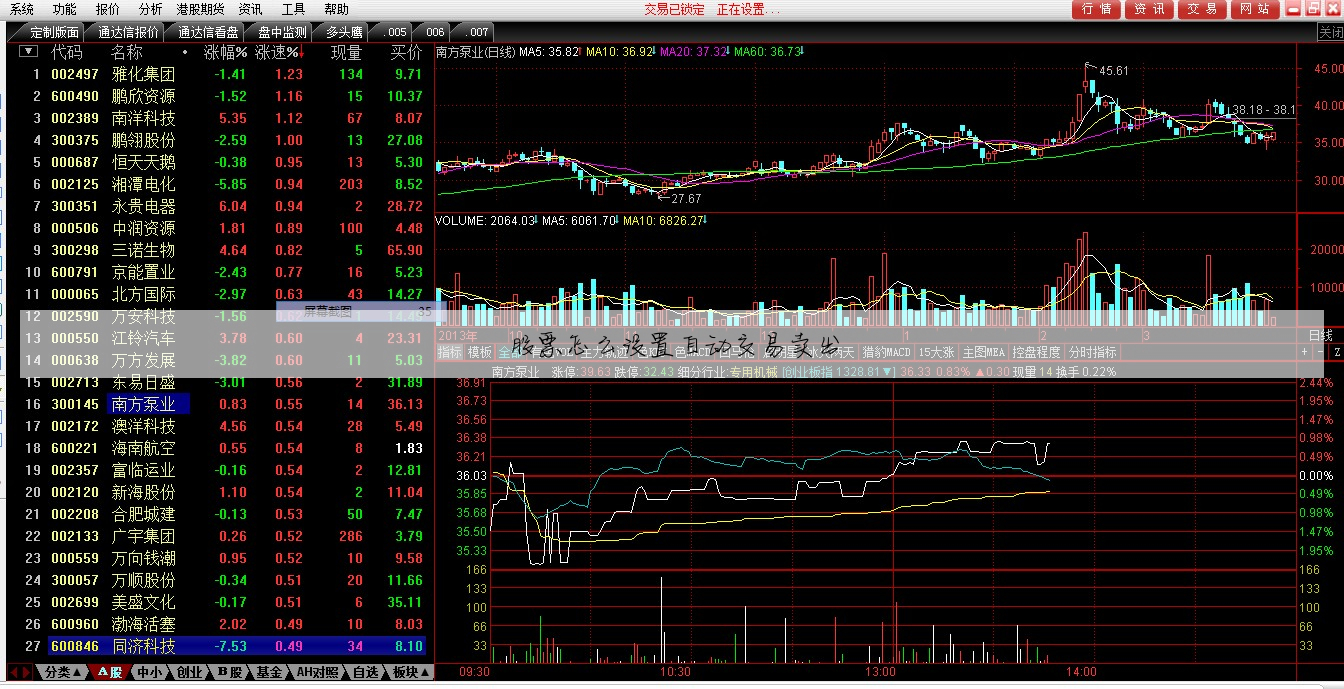Switch to the B股 bottom tab
This screenshot has width=1344, height=689.
point(230,672)
